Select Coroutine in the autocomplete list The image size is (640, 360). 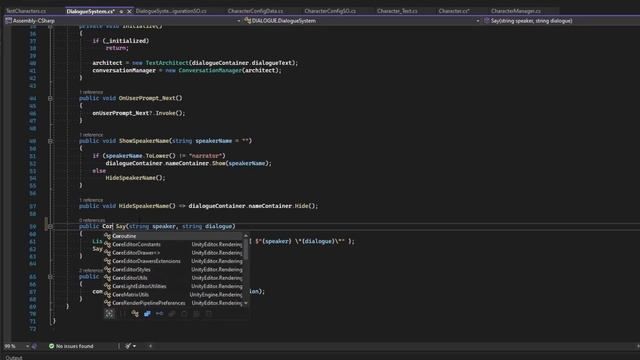[x=173, y=236]
